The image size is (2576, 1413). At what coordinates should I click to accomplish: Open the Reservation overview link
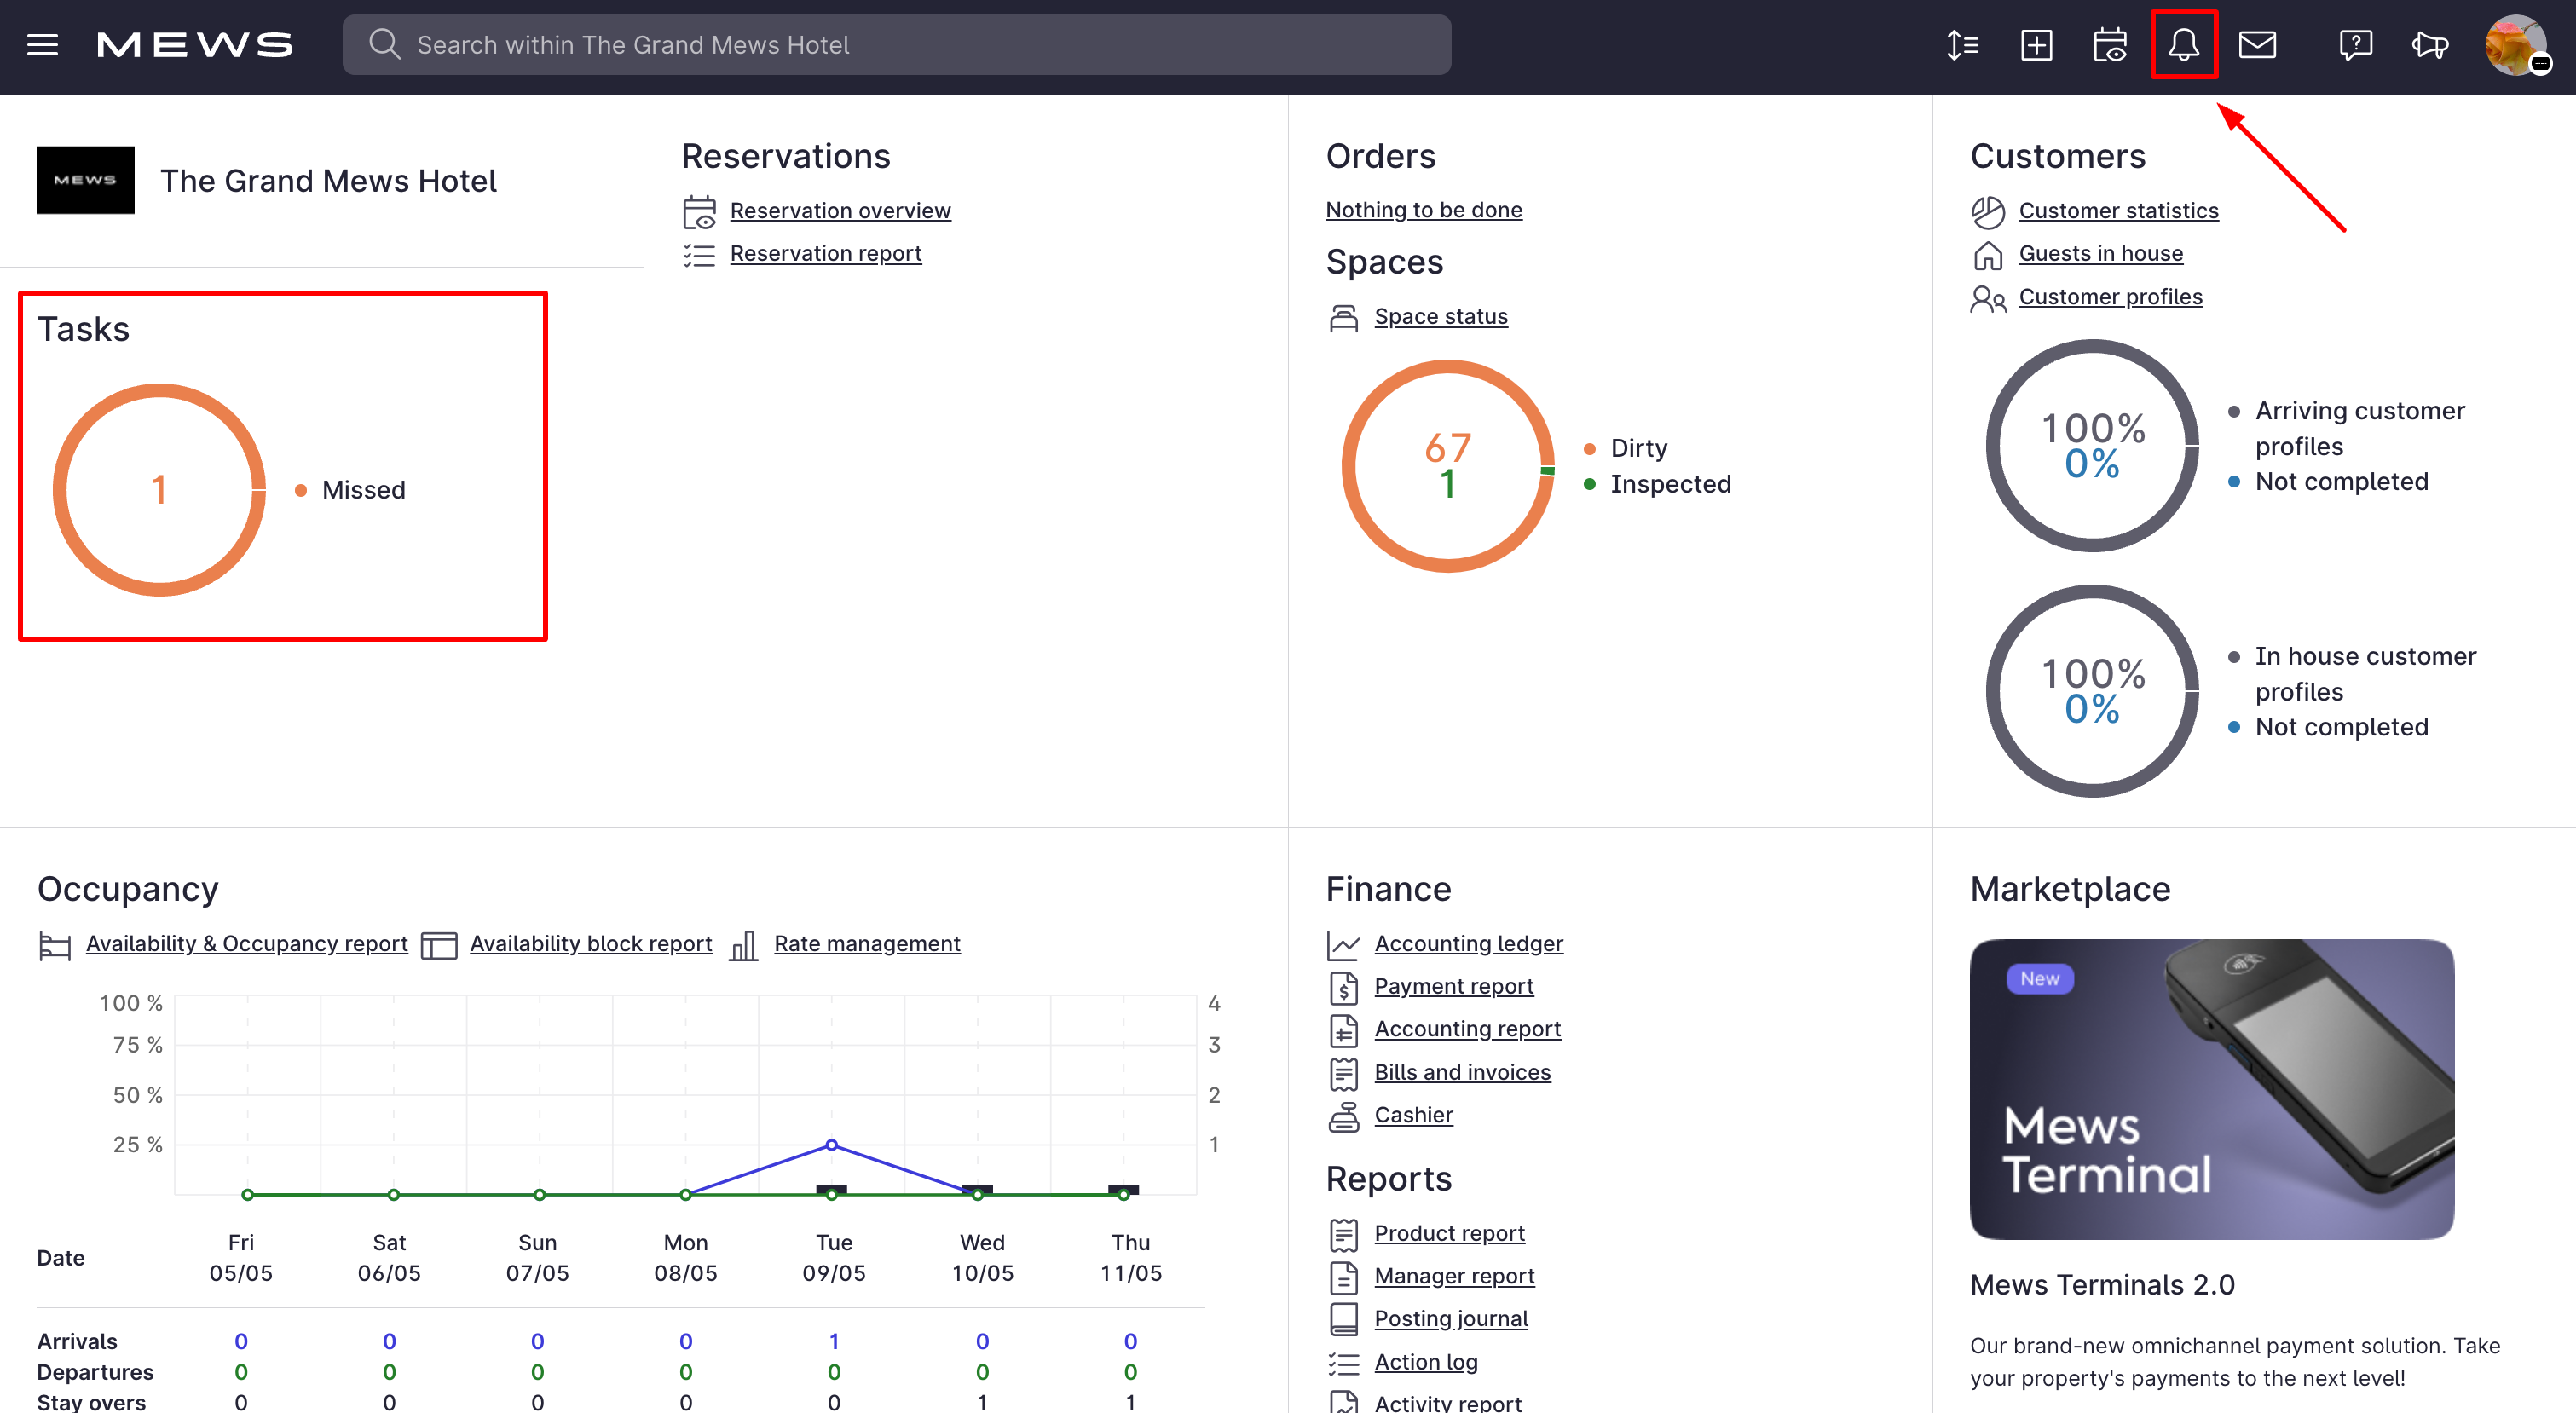tap(841, 210)
